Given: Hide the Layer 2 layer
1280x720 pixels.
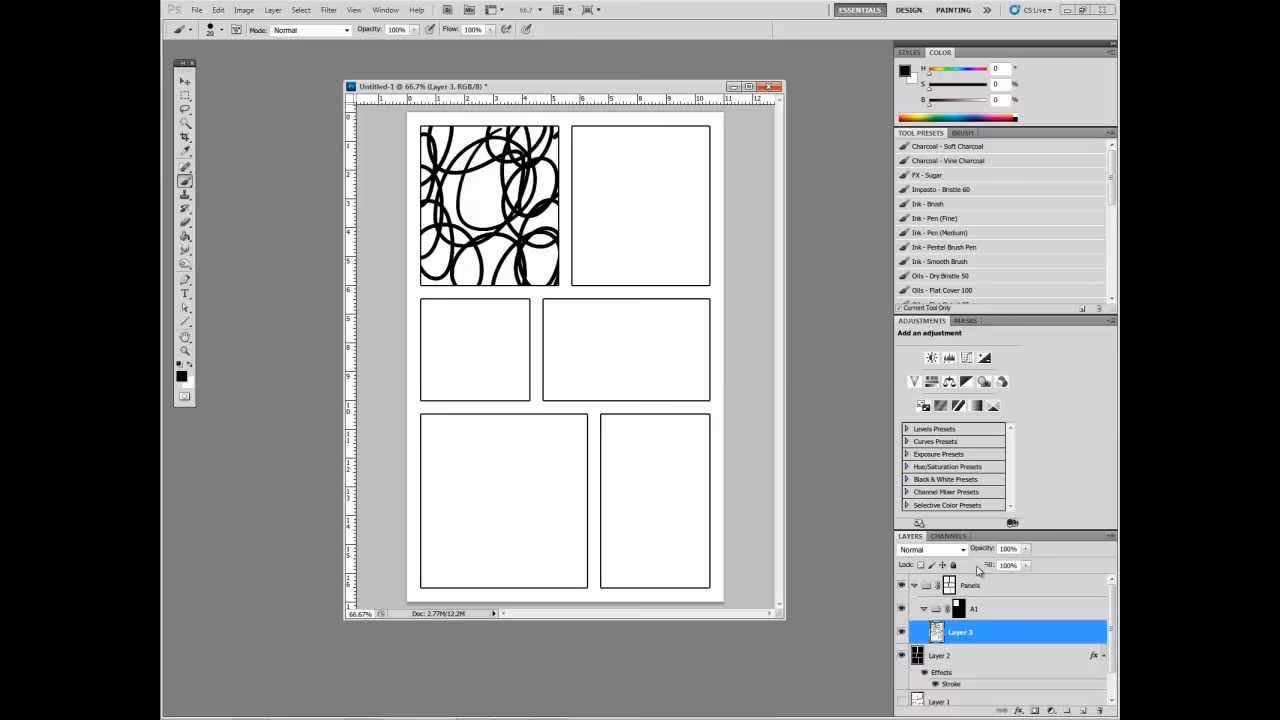Looking at the screenshot, I should [x=902, y=654].
